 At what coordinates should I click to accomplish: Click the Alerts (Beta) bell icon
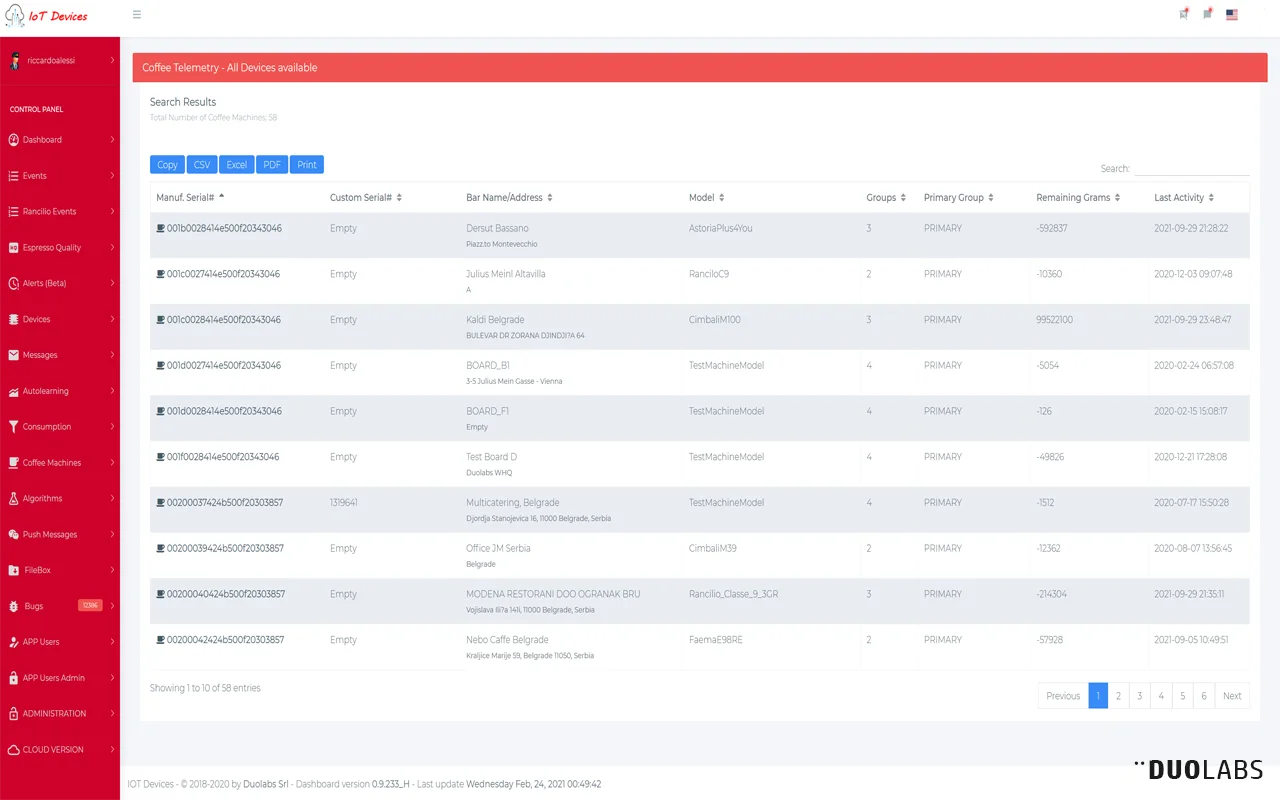click(14, 284)
